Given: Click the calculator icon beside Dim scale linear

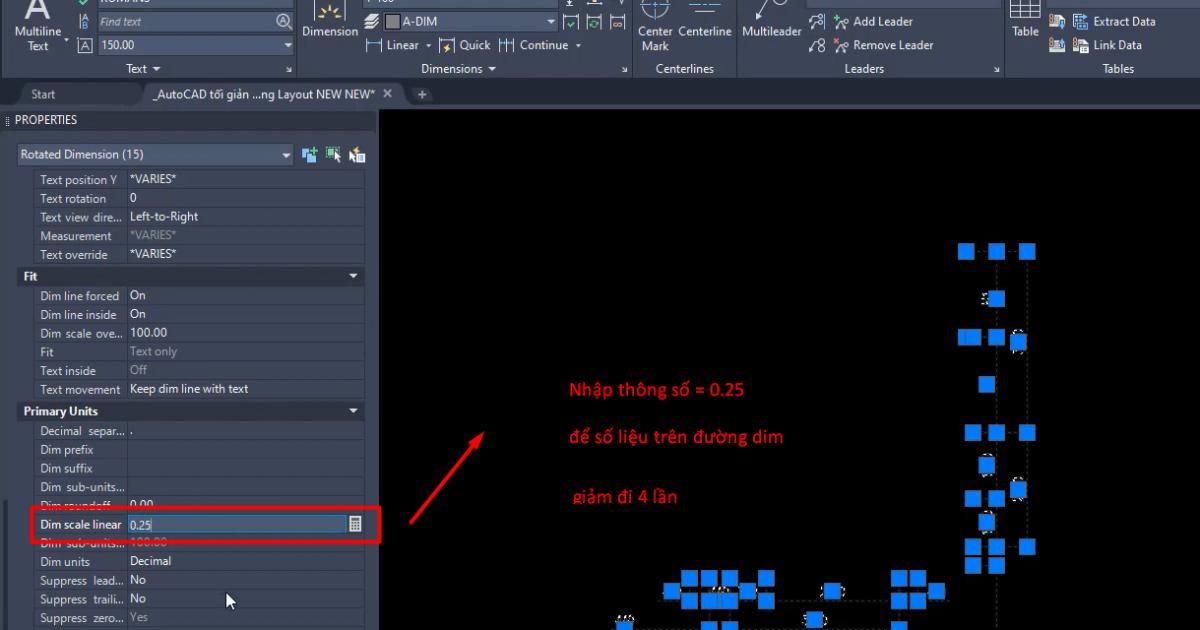Looking at the screenshot, I should [356, 523].
